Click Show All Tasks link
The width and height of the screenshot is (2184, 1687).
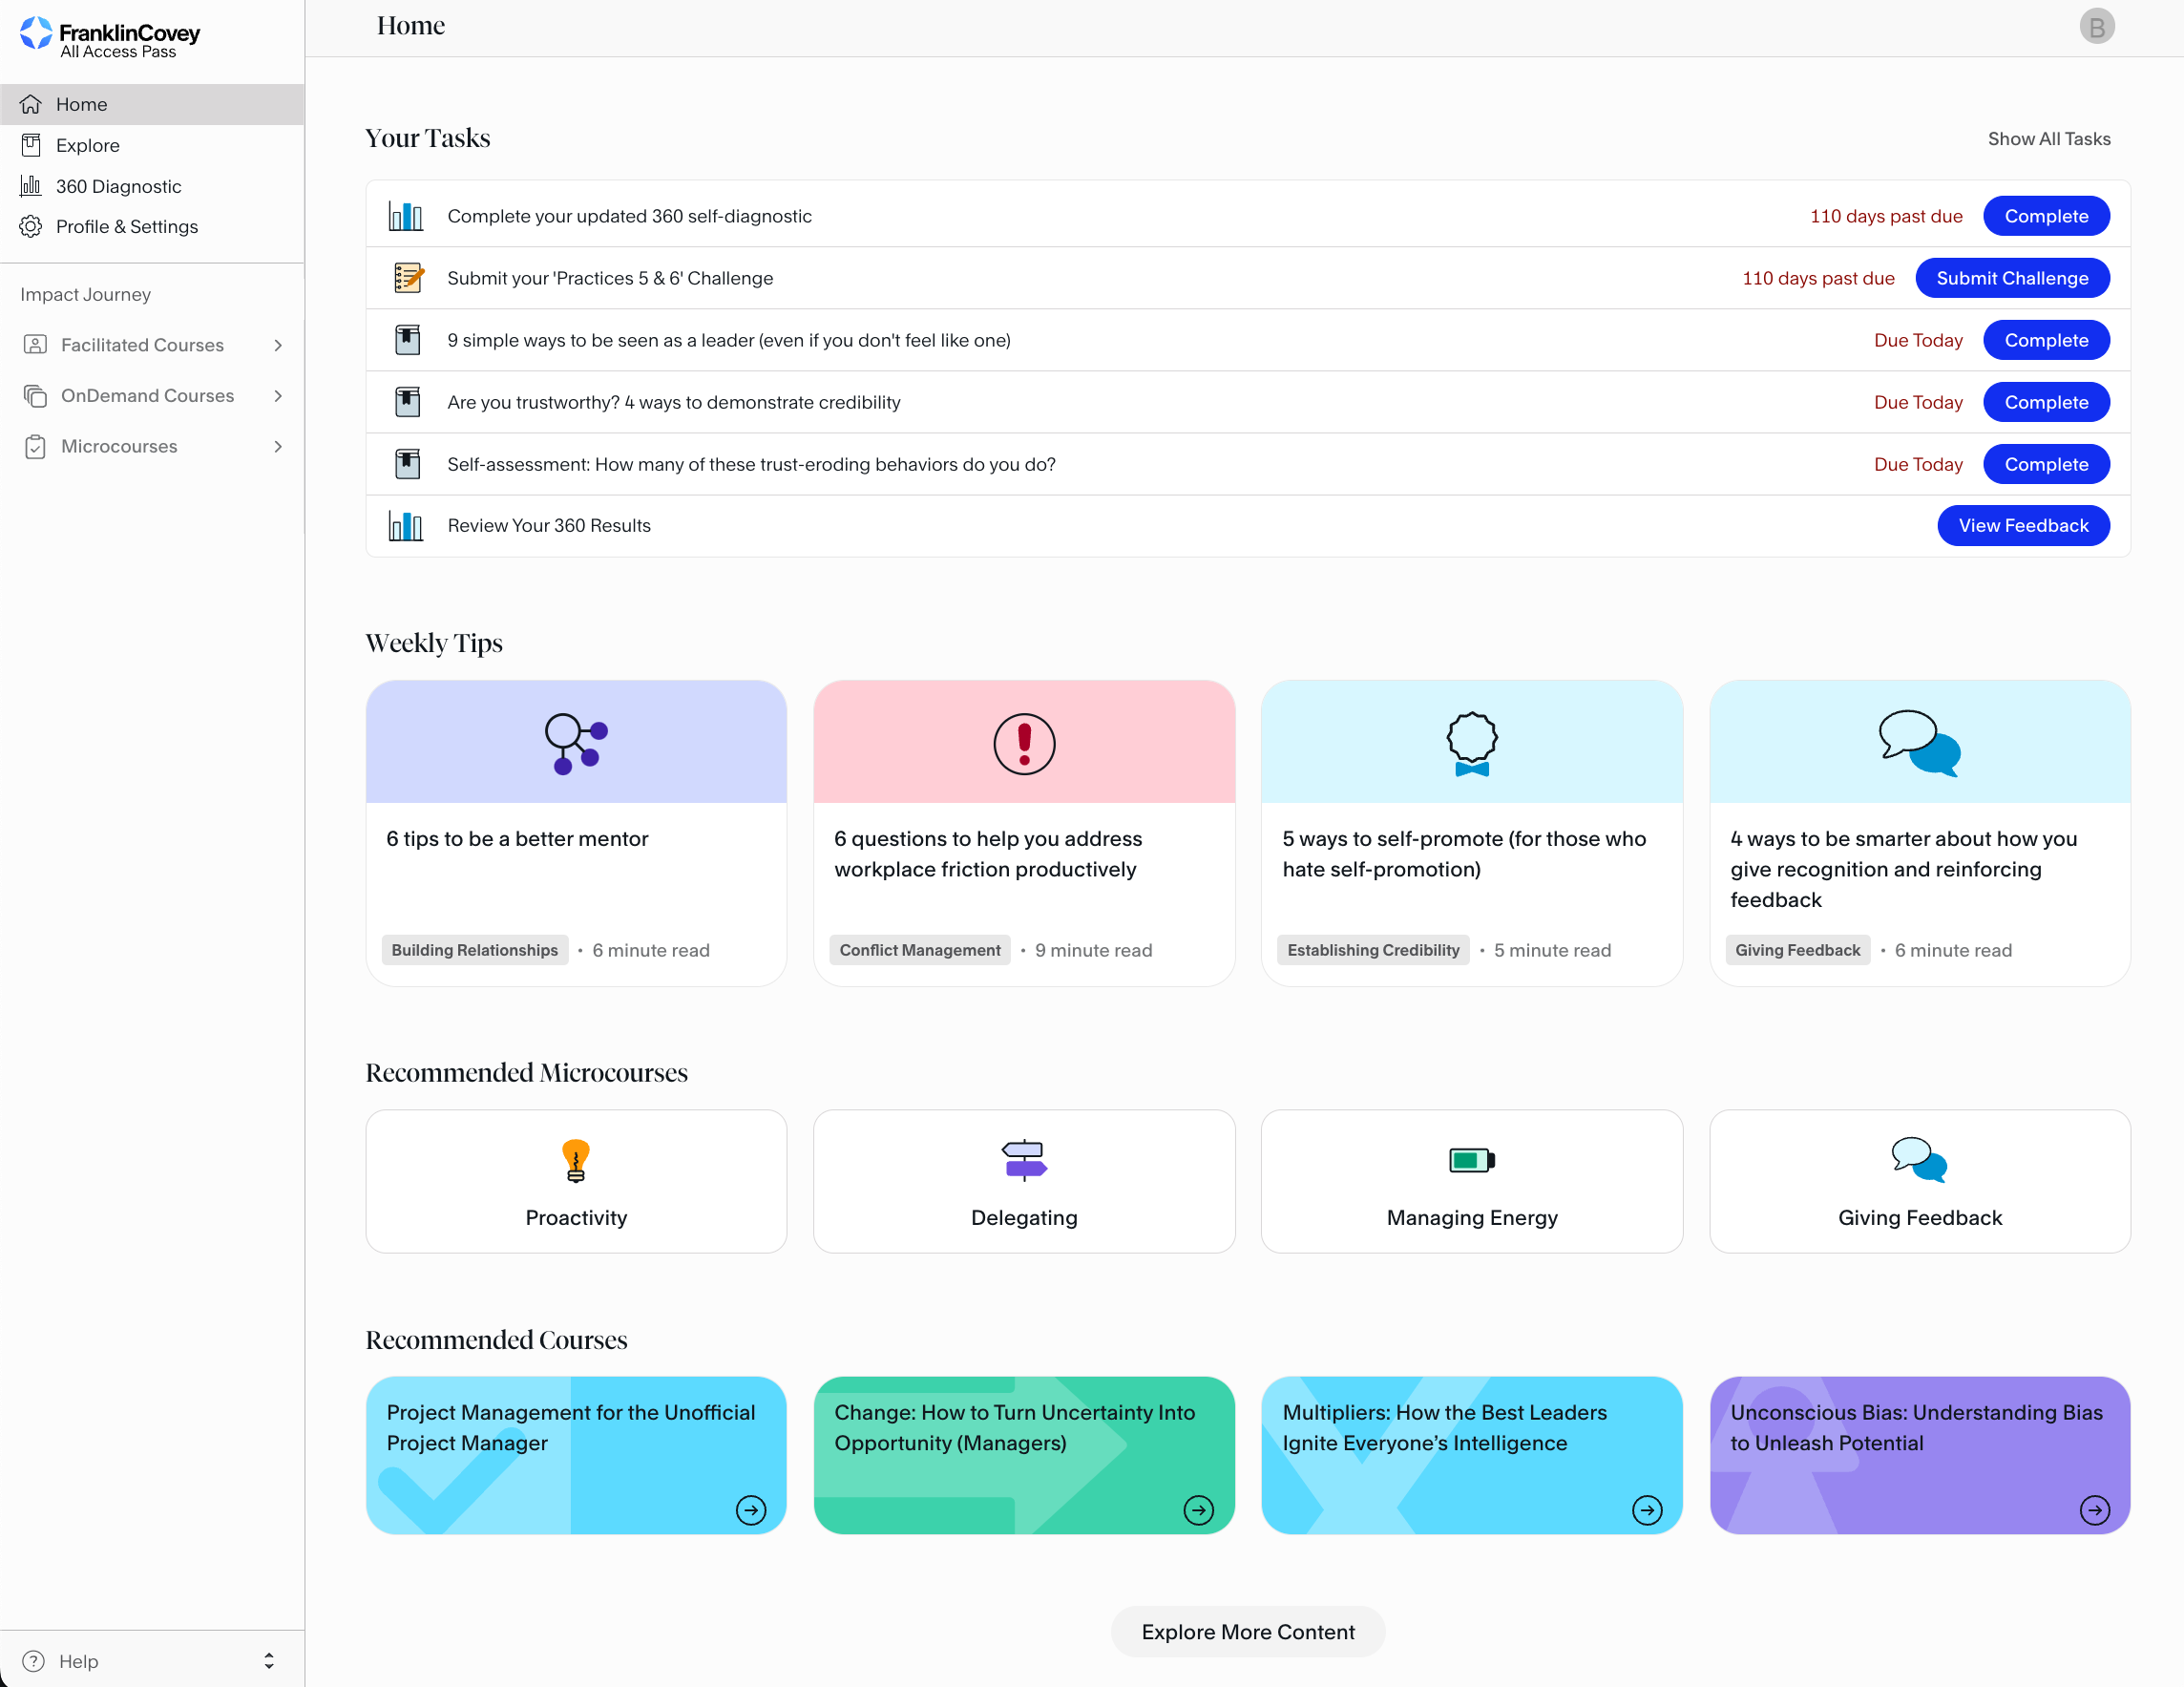(2048, 139)
